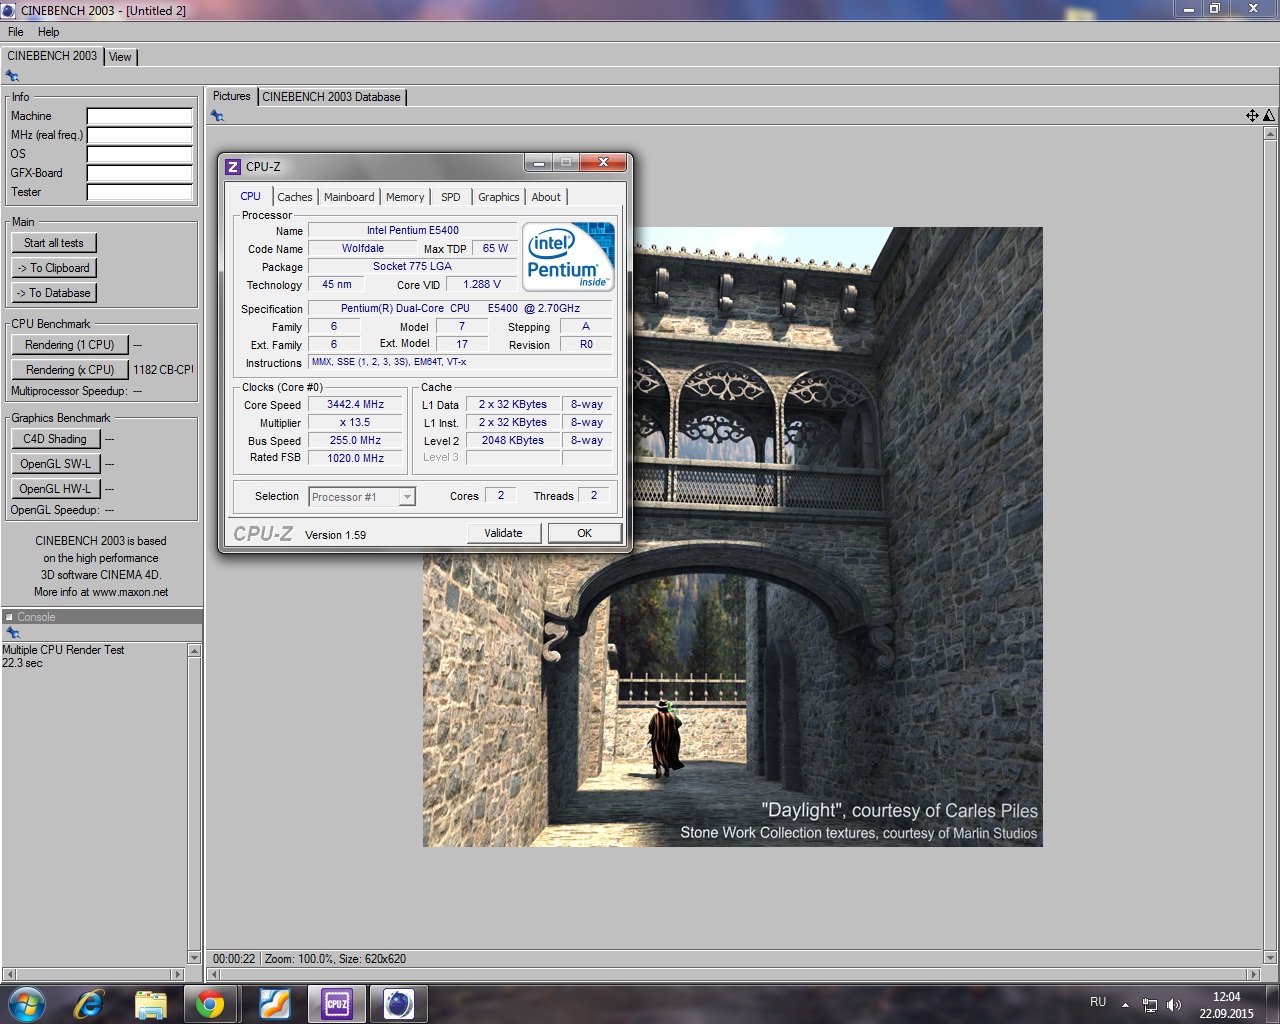Copy results with To Clipboard button

click(x=54, y=268)
